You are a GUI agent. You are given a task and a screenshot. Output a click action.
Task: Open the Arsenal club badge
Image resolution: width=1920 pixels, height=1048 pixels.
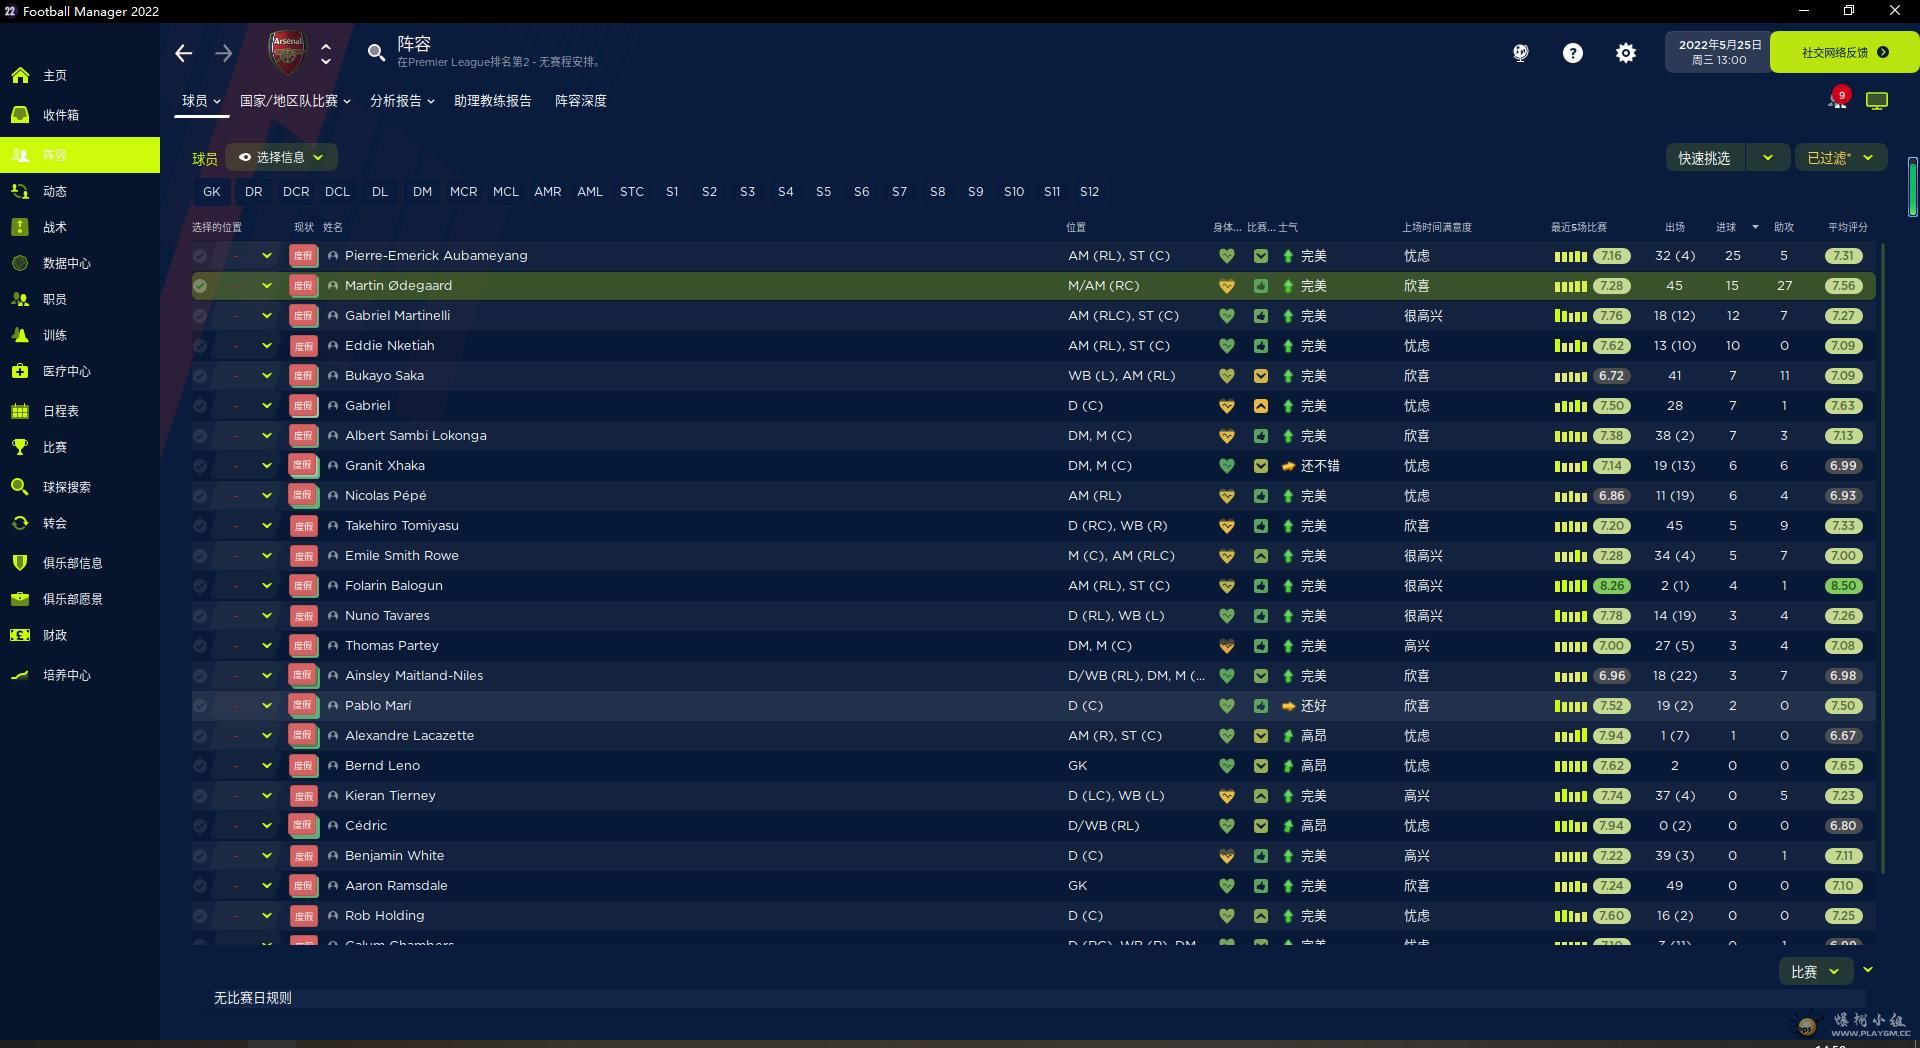coord(287,53)
